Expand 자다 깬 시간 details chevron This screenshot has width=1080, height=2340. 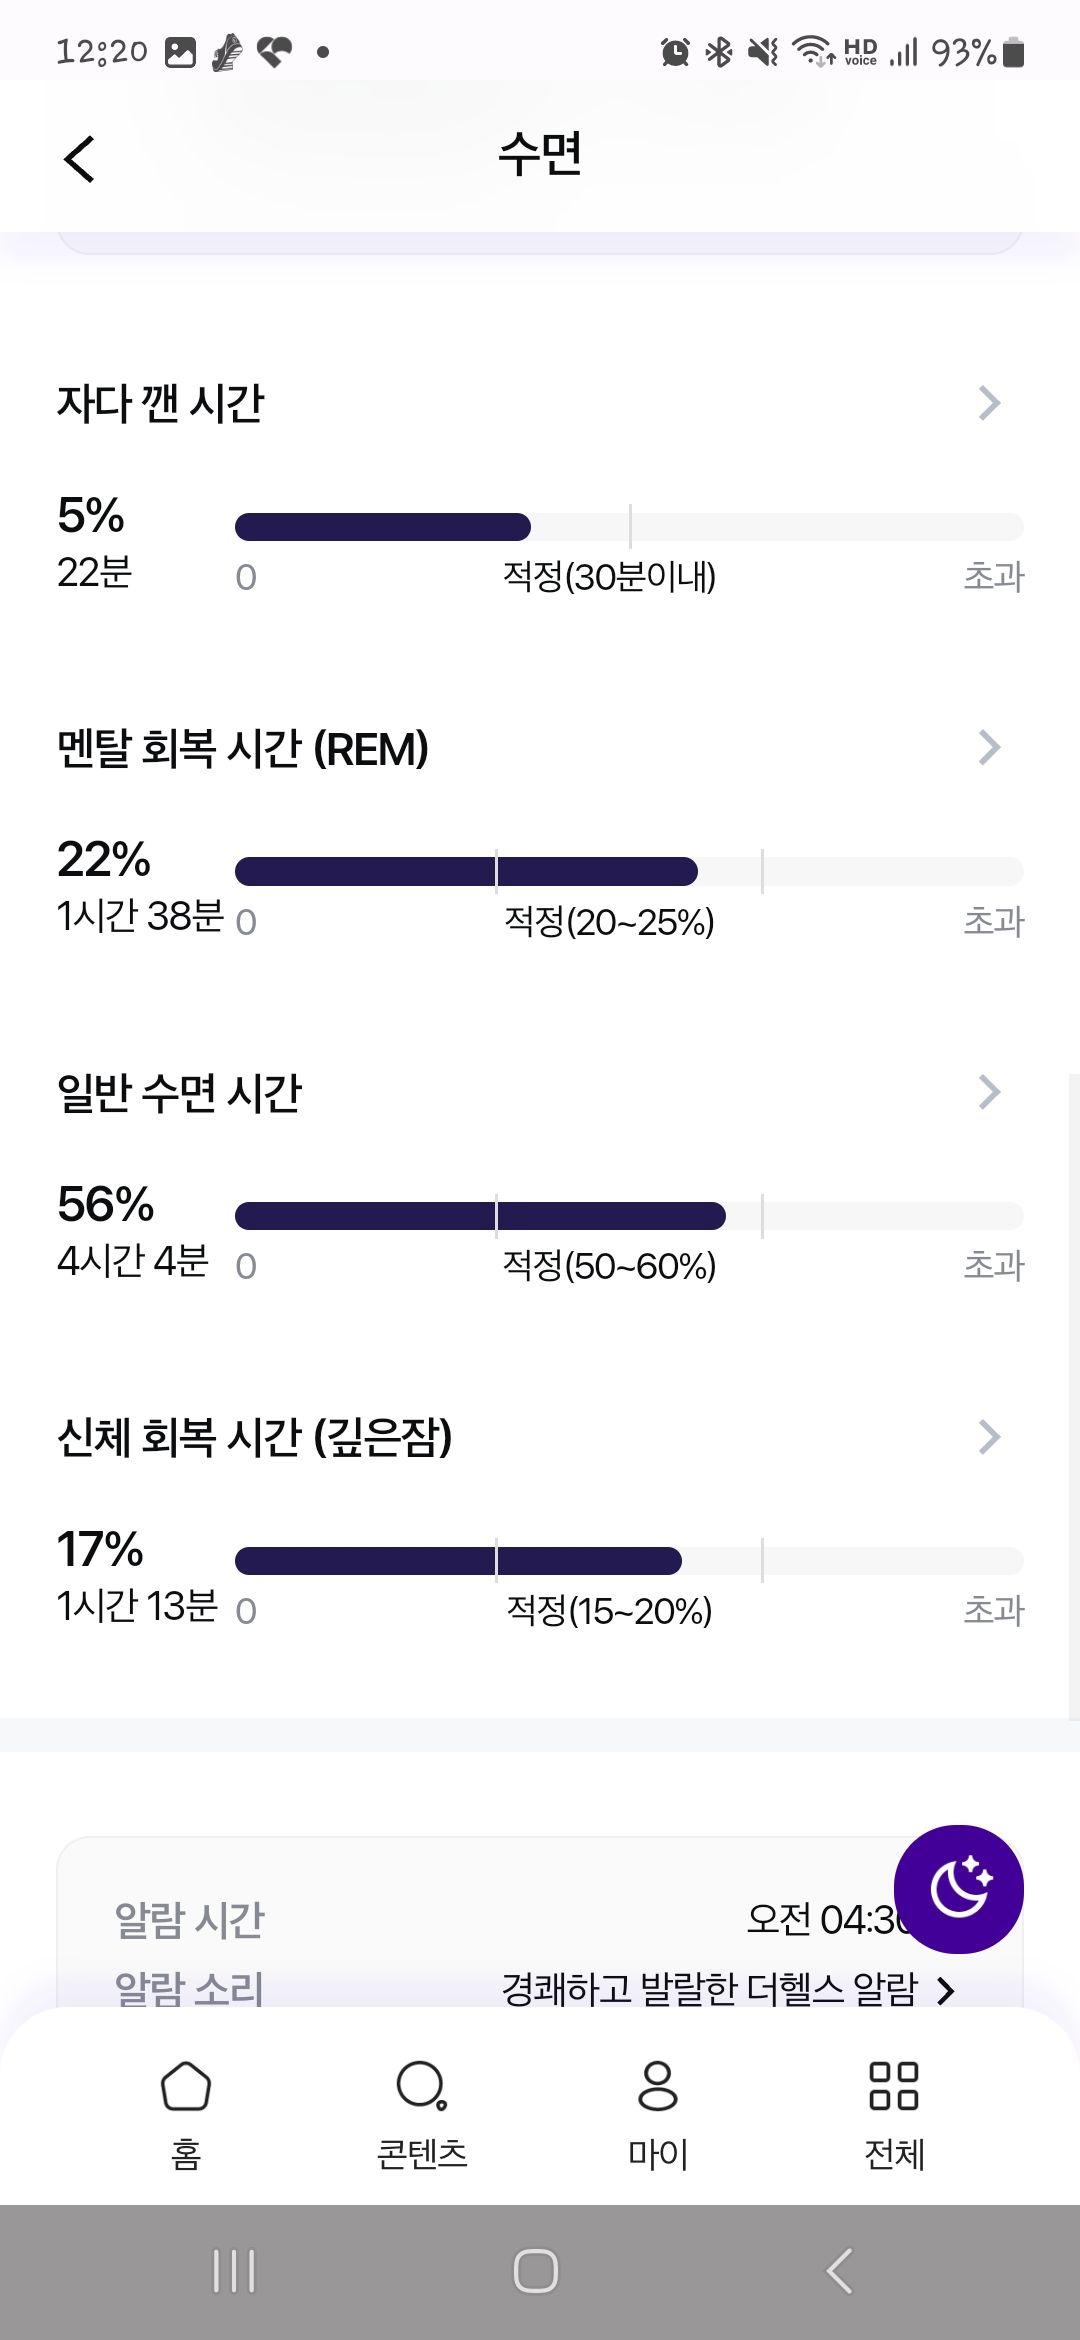tap(989, 403)
